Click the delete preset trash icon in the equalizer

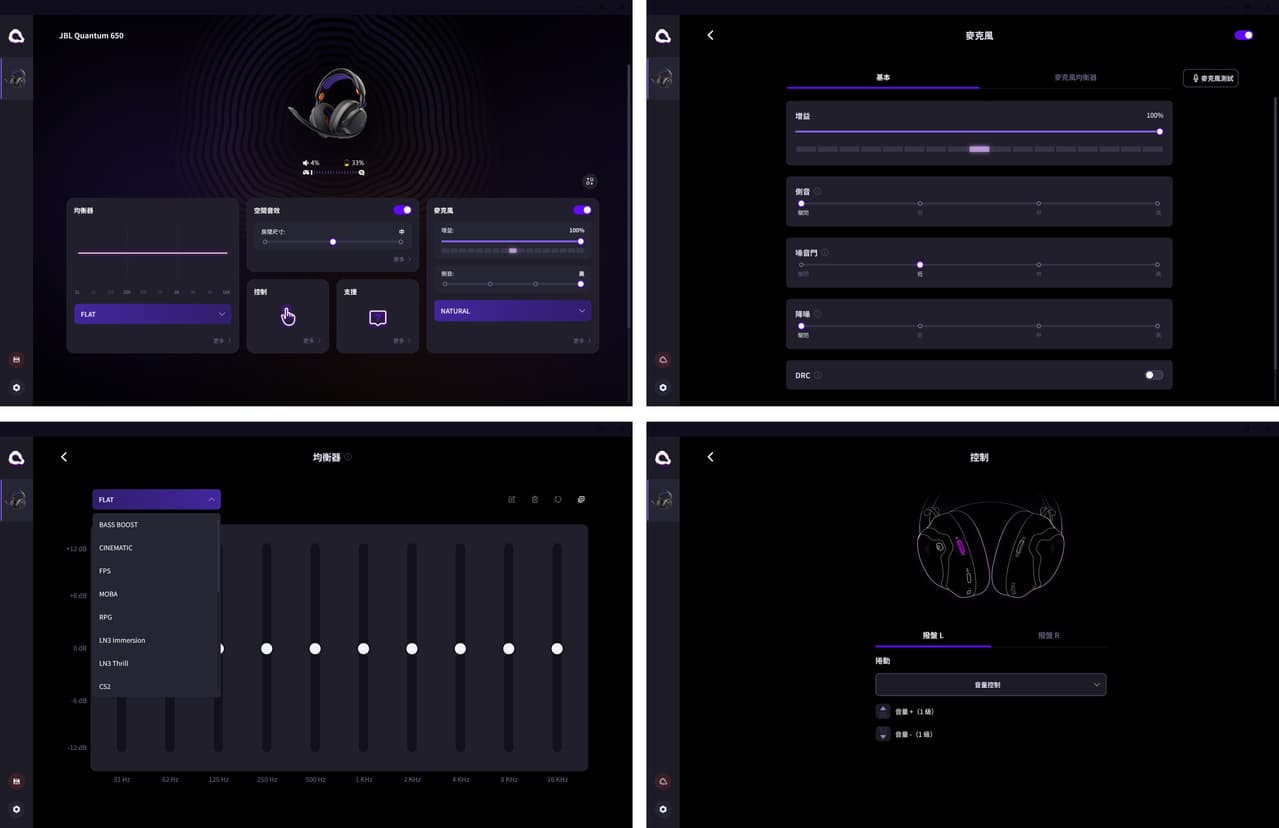pyautogui.click(x=535, y=499)
